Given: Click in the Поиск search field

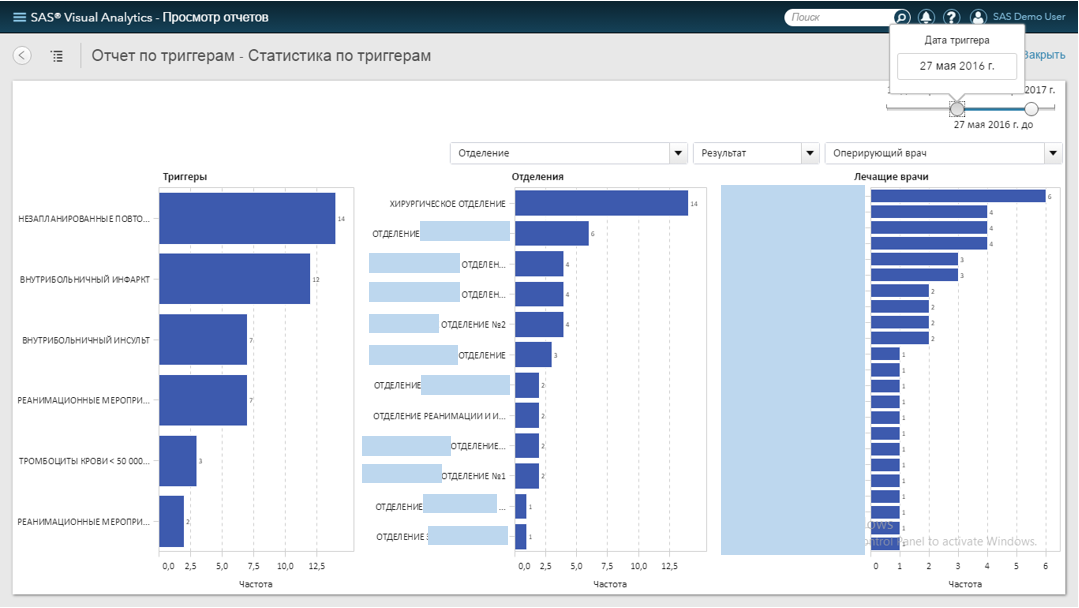Looking at the screenshot, I should [x=840, y=17].
